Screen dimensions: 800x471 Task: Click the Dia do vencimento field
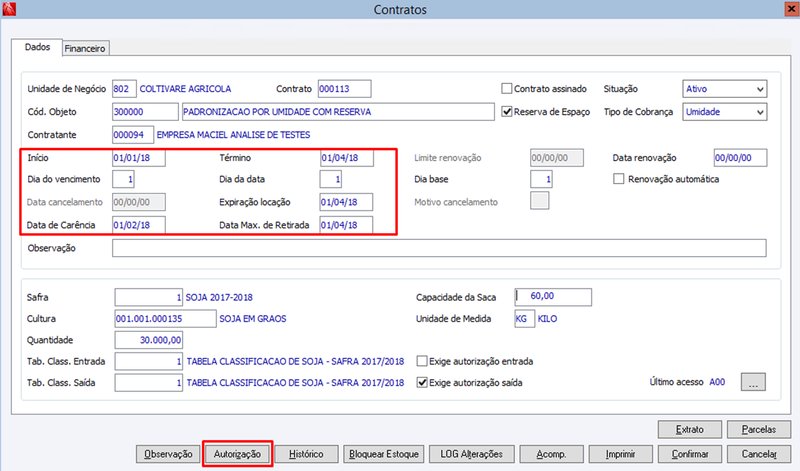point(123,179)
